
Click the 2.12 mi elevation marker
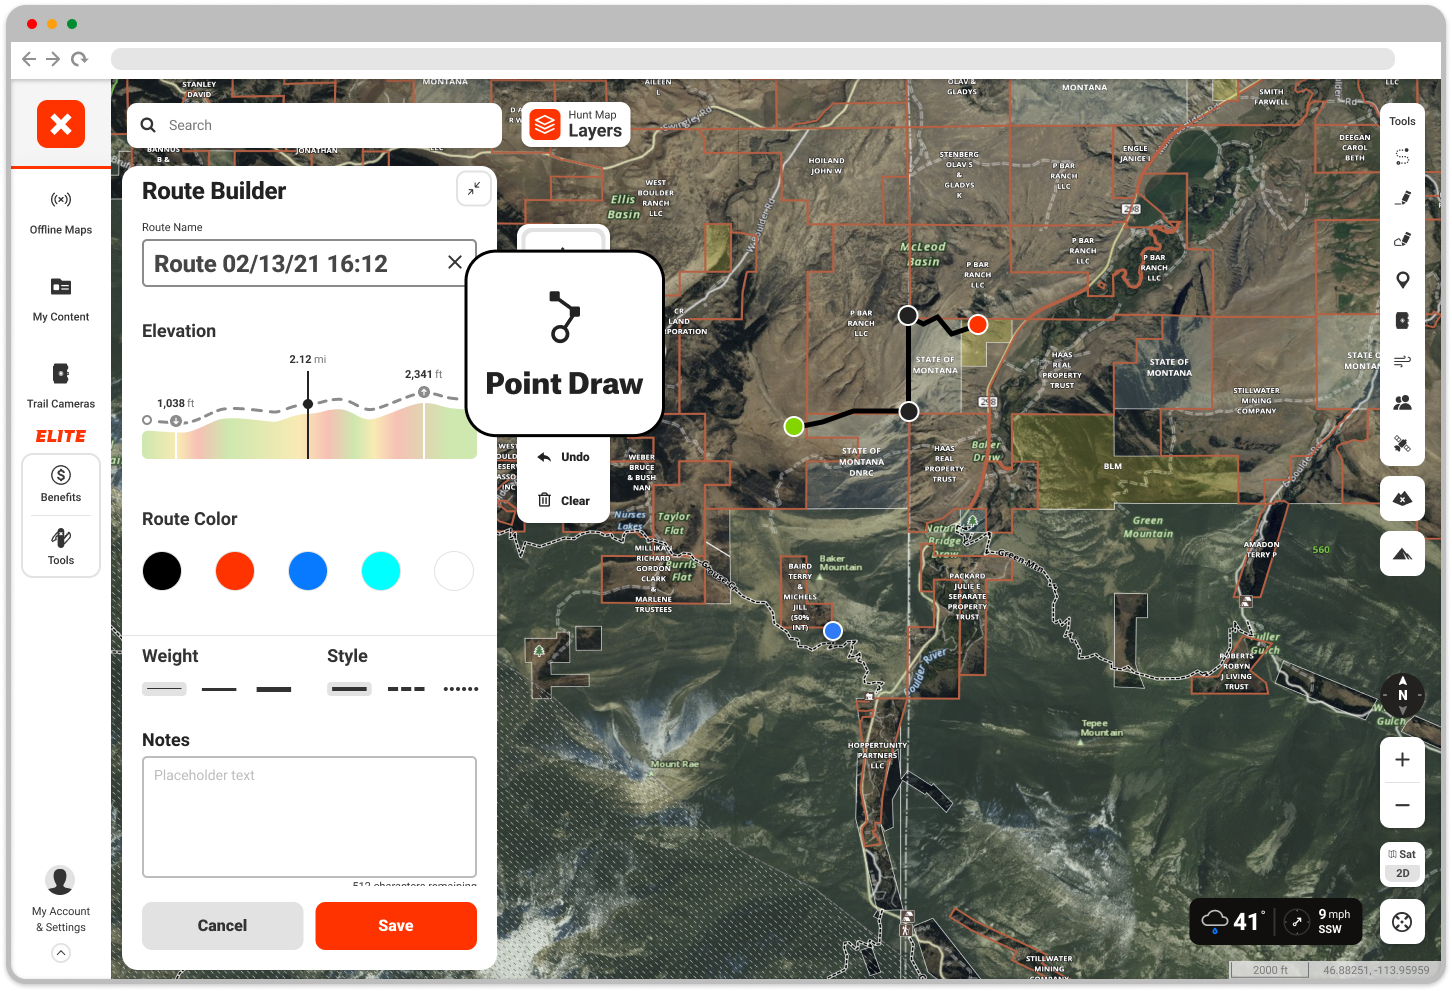tap(308, 404)
